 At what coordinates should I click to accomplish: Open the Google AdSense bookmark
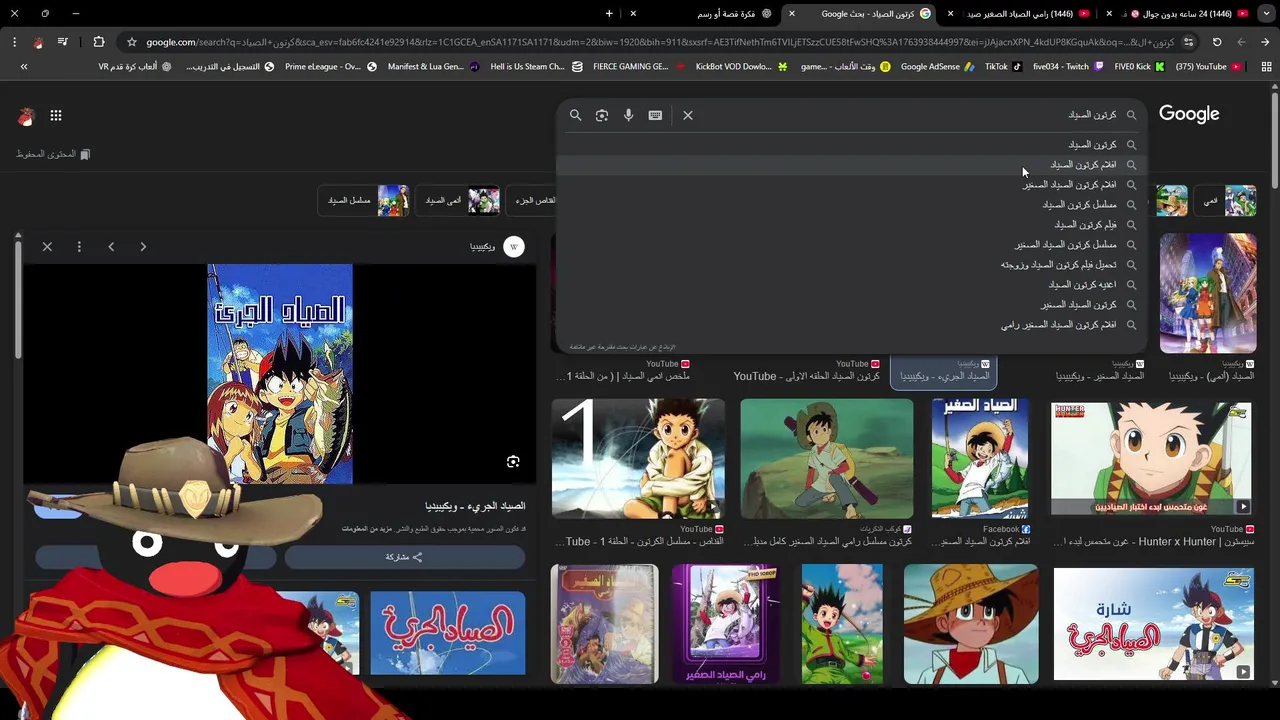point(936,67)
